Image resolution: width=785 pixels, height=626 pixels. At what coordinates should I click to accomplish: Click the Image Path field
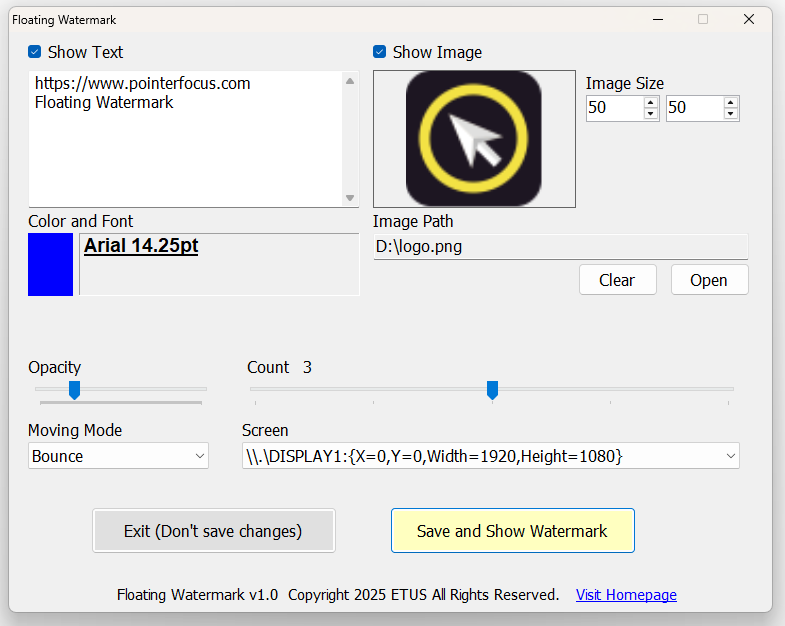pyautogui.click(x=560, y=247)
